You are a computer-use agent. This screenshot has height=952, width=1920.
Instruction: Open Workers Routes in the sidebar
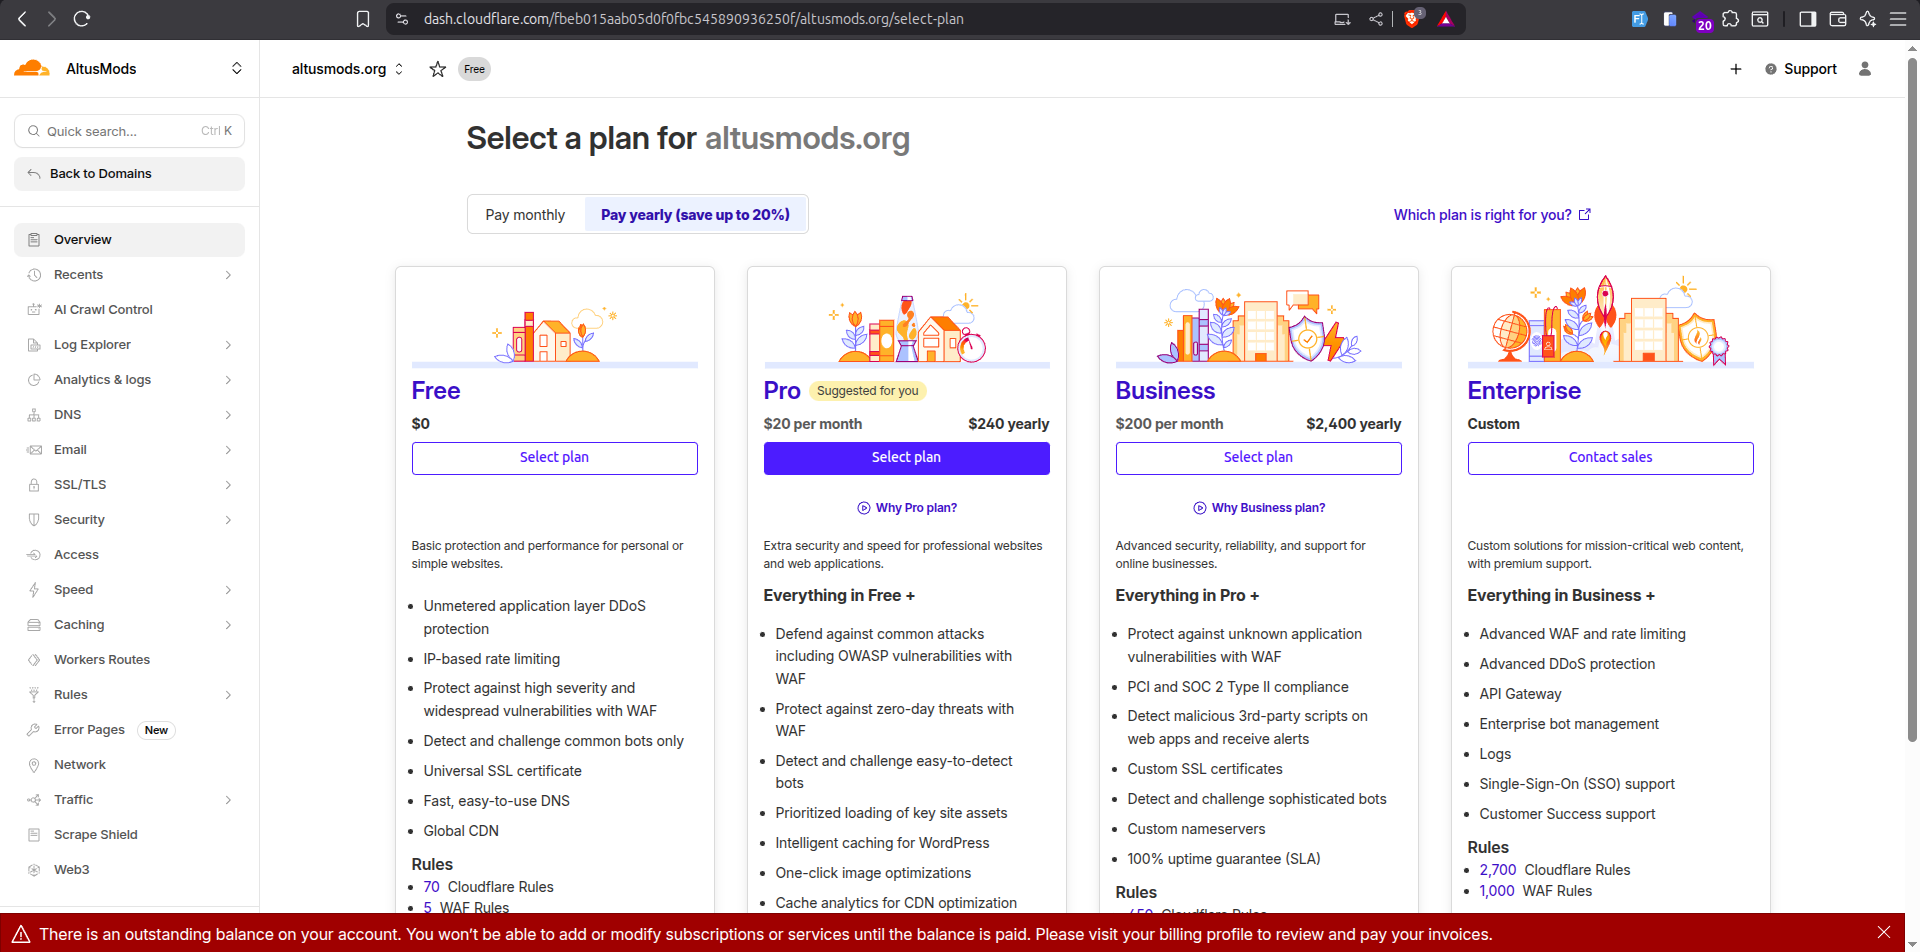pos(101,659)
